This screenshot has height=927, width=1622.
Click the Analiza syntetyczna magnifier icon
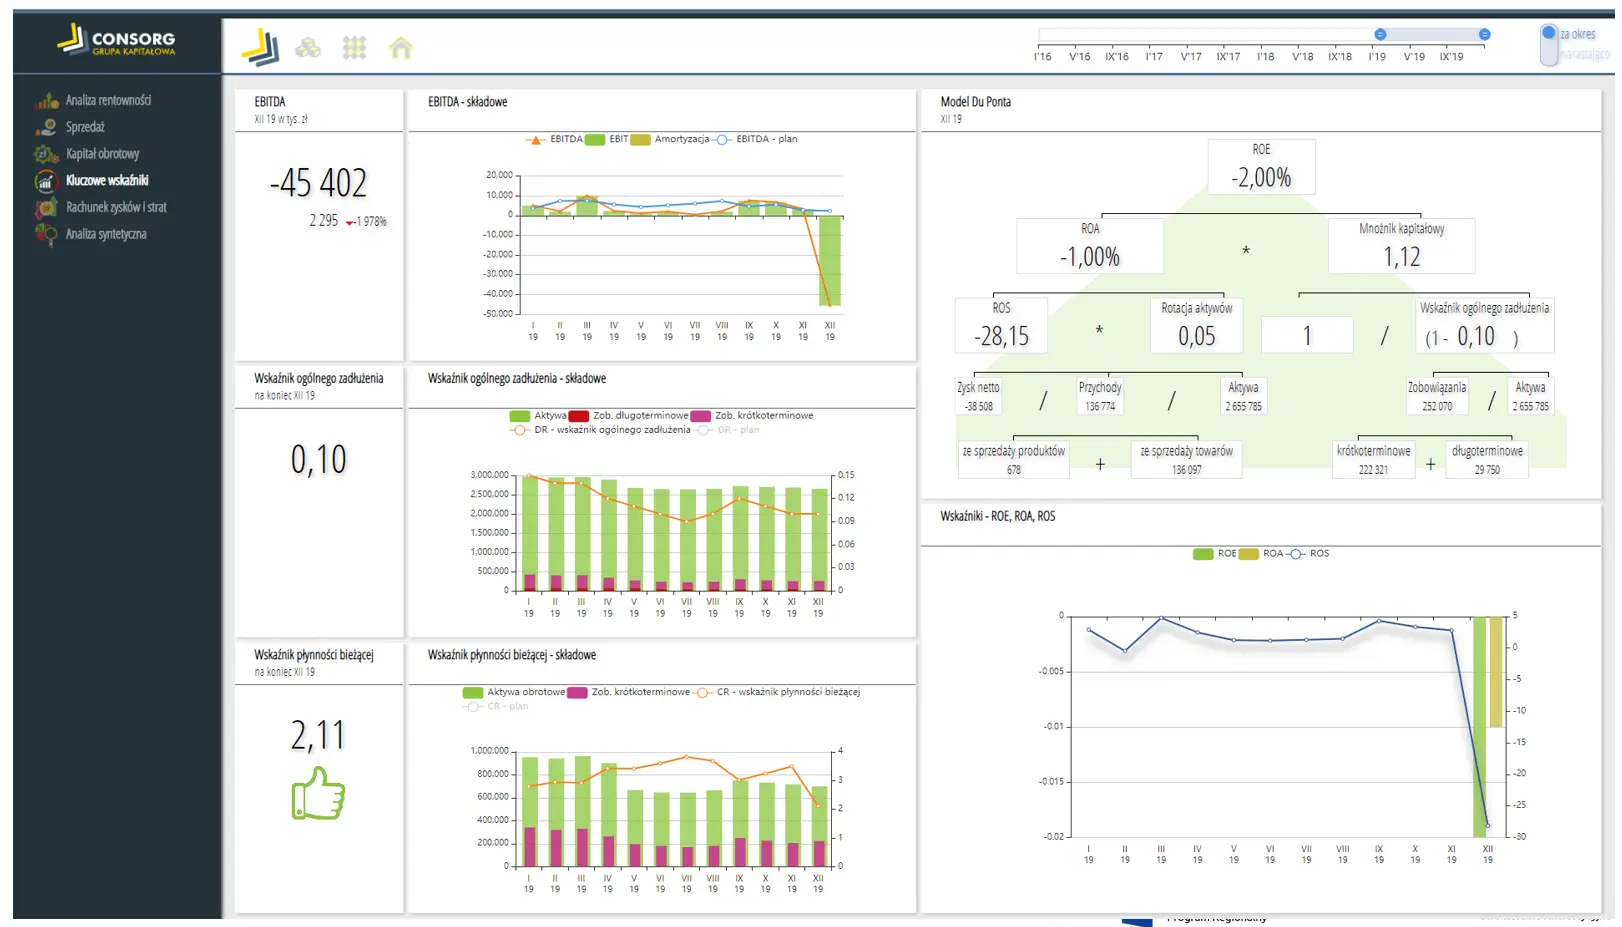[46, 234]
